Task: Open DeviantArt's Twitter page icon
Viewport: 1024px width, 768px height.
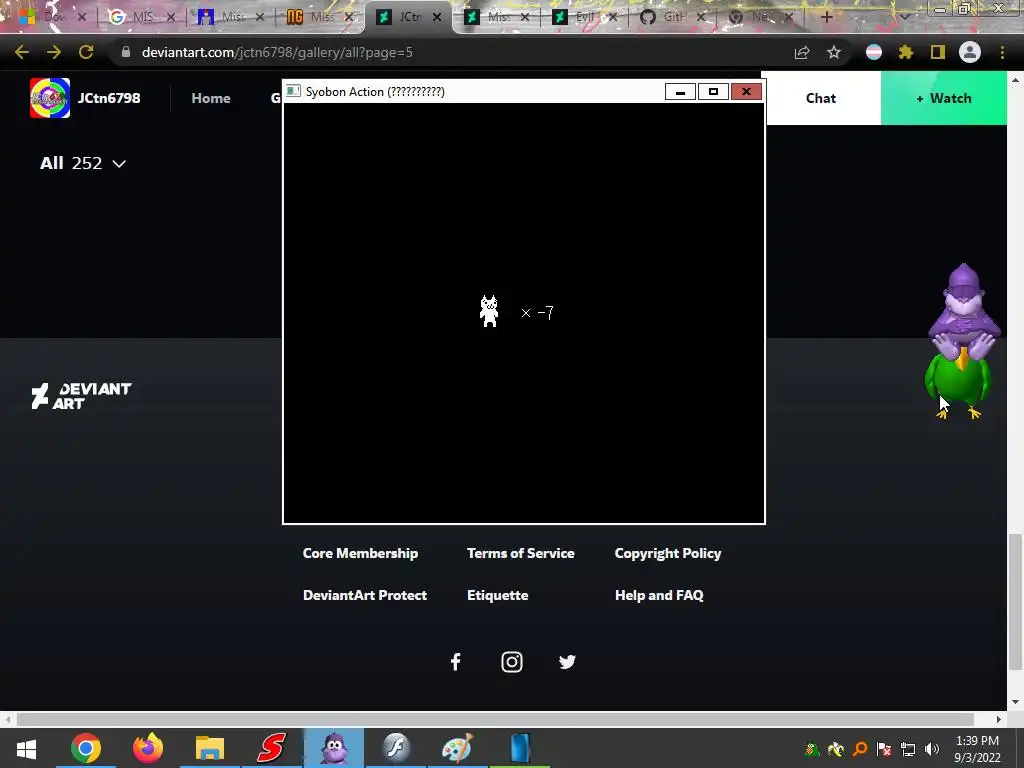Action: [568, 662]
